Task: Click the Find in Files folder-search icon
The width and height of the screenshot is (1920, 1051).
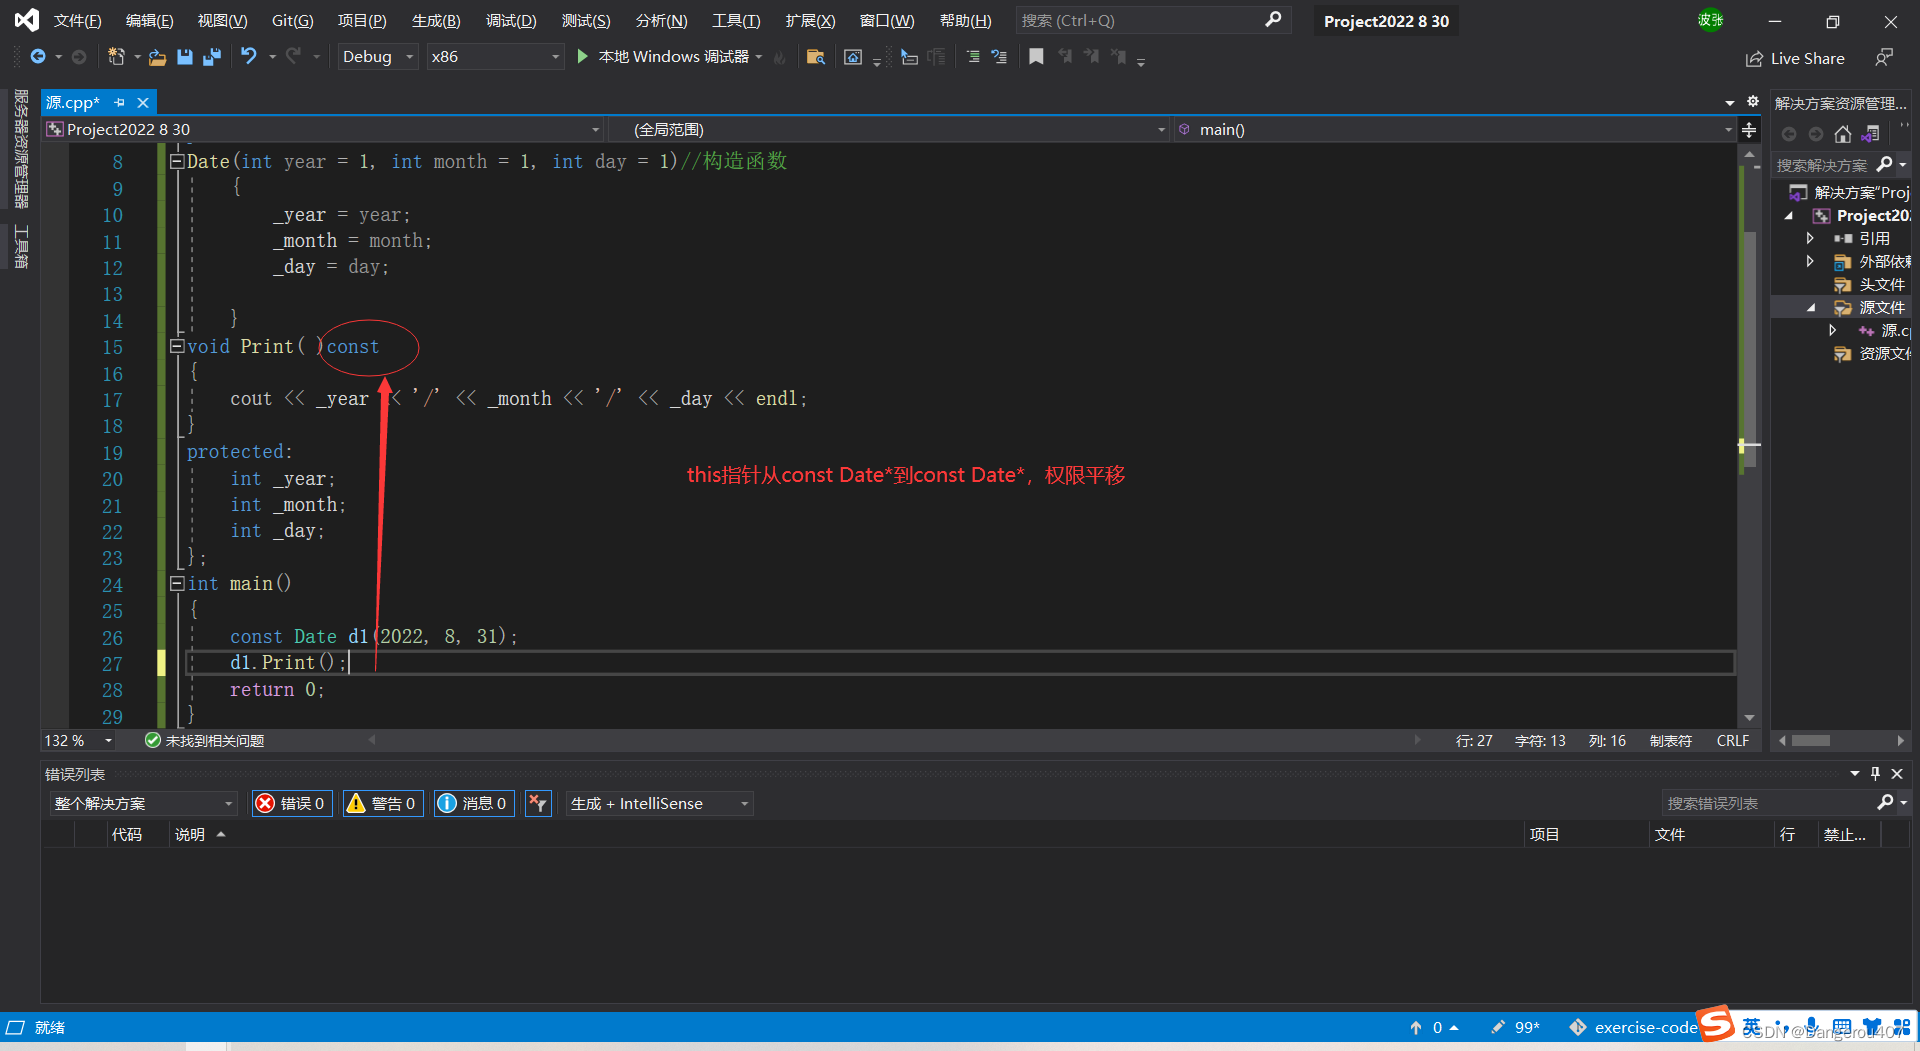Action: 816,57
